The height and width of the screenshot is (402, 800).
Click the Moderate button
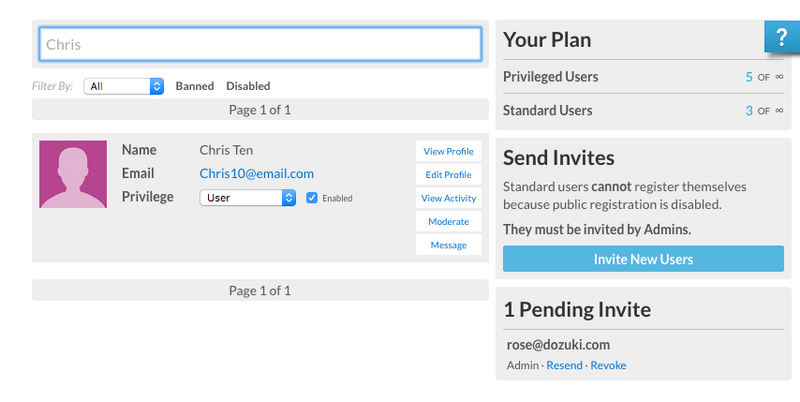pyautogui.click(x=448, y=221)
